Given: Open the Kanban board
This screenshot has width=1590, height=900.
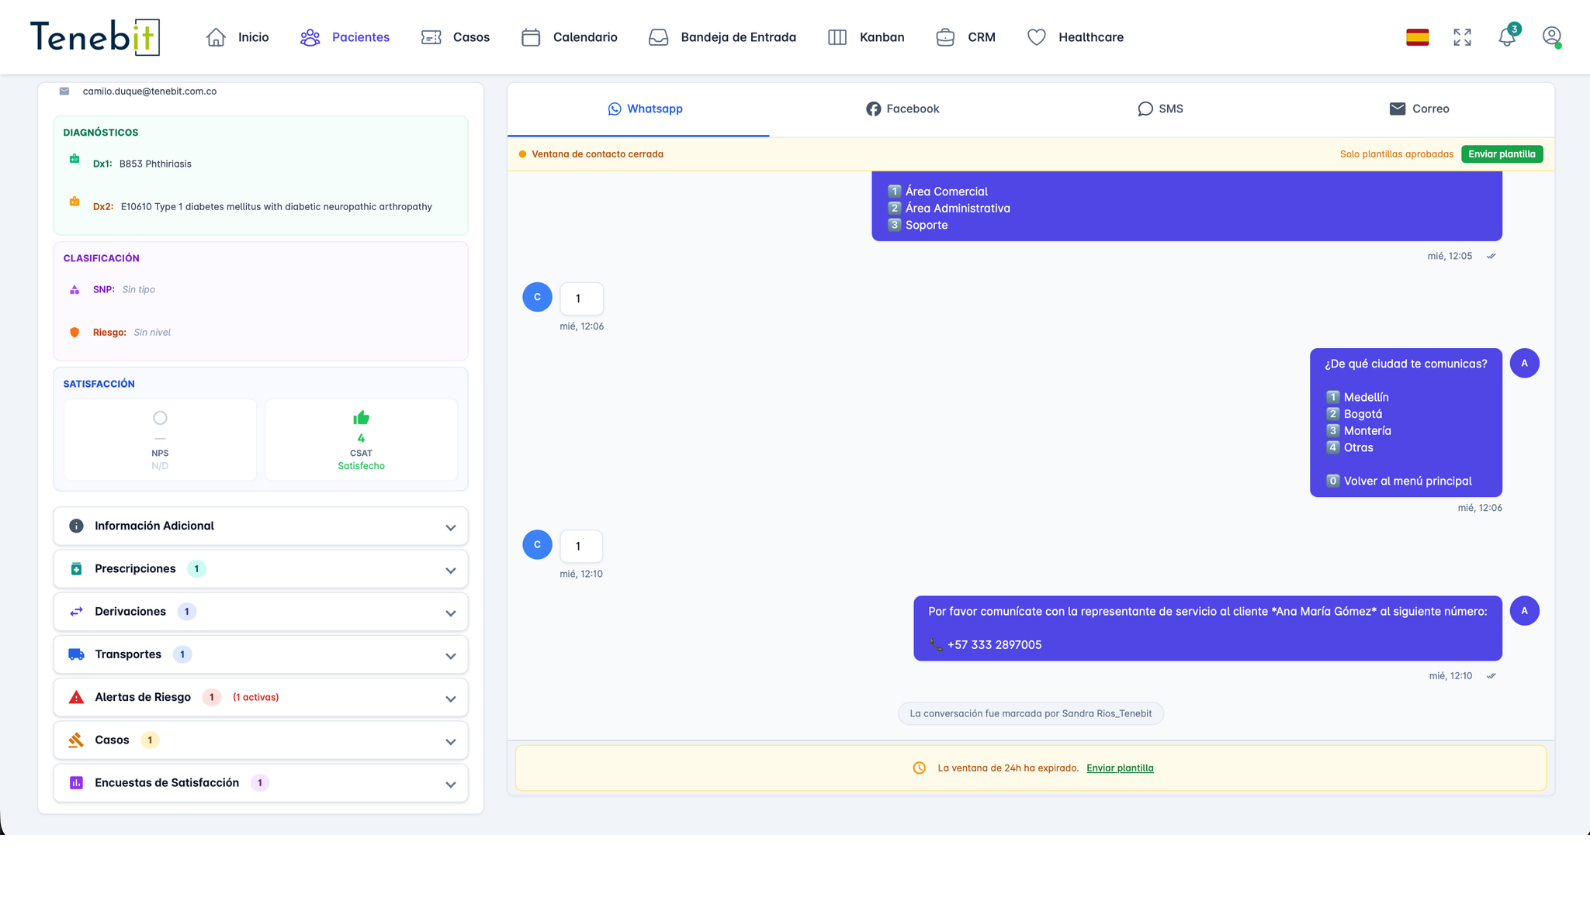Looking at the screenshot, I should (x=866, y=37).
